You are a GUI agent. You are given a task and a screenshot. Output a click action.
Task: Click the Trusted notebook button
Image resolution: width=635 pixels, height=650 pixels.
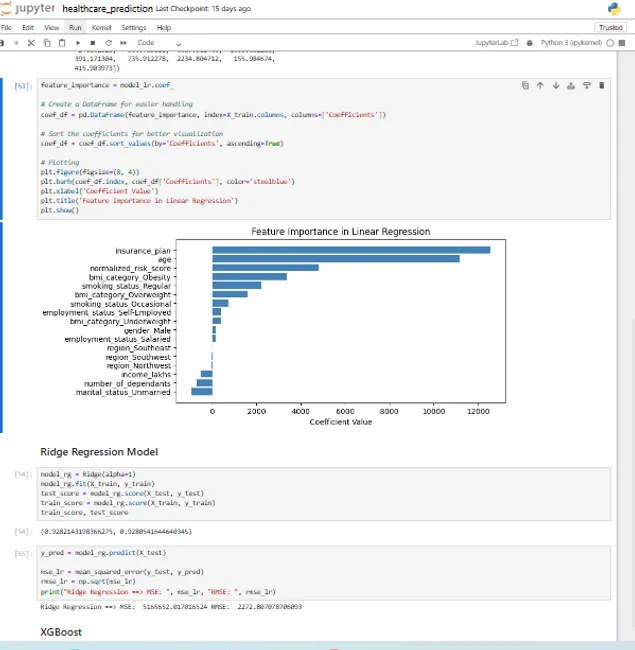[609, 28]
